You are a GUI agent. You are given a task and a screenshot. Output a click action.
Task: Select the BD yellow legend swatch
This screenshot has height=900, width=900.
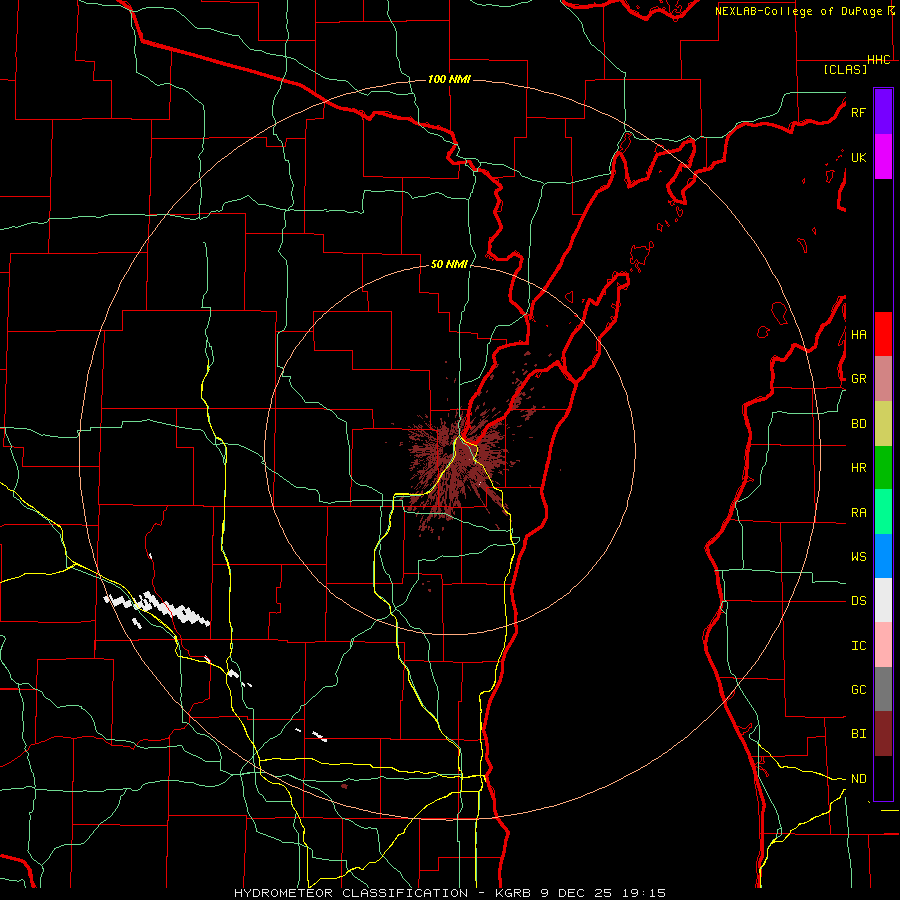(x=883, y=424)
